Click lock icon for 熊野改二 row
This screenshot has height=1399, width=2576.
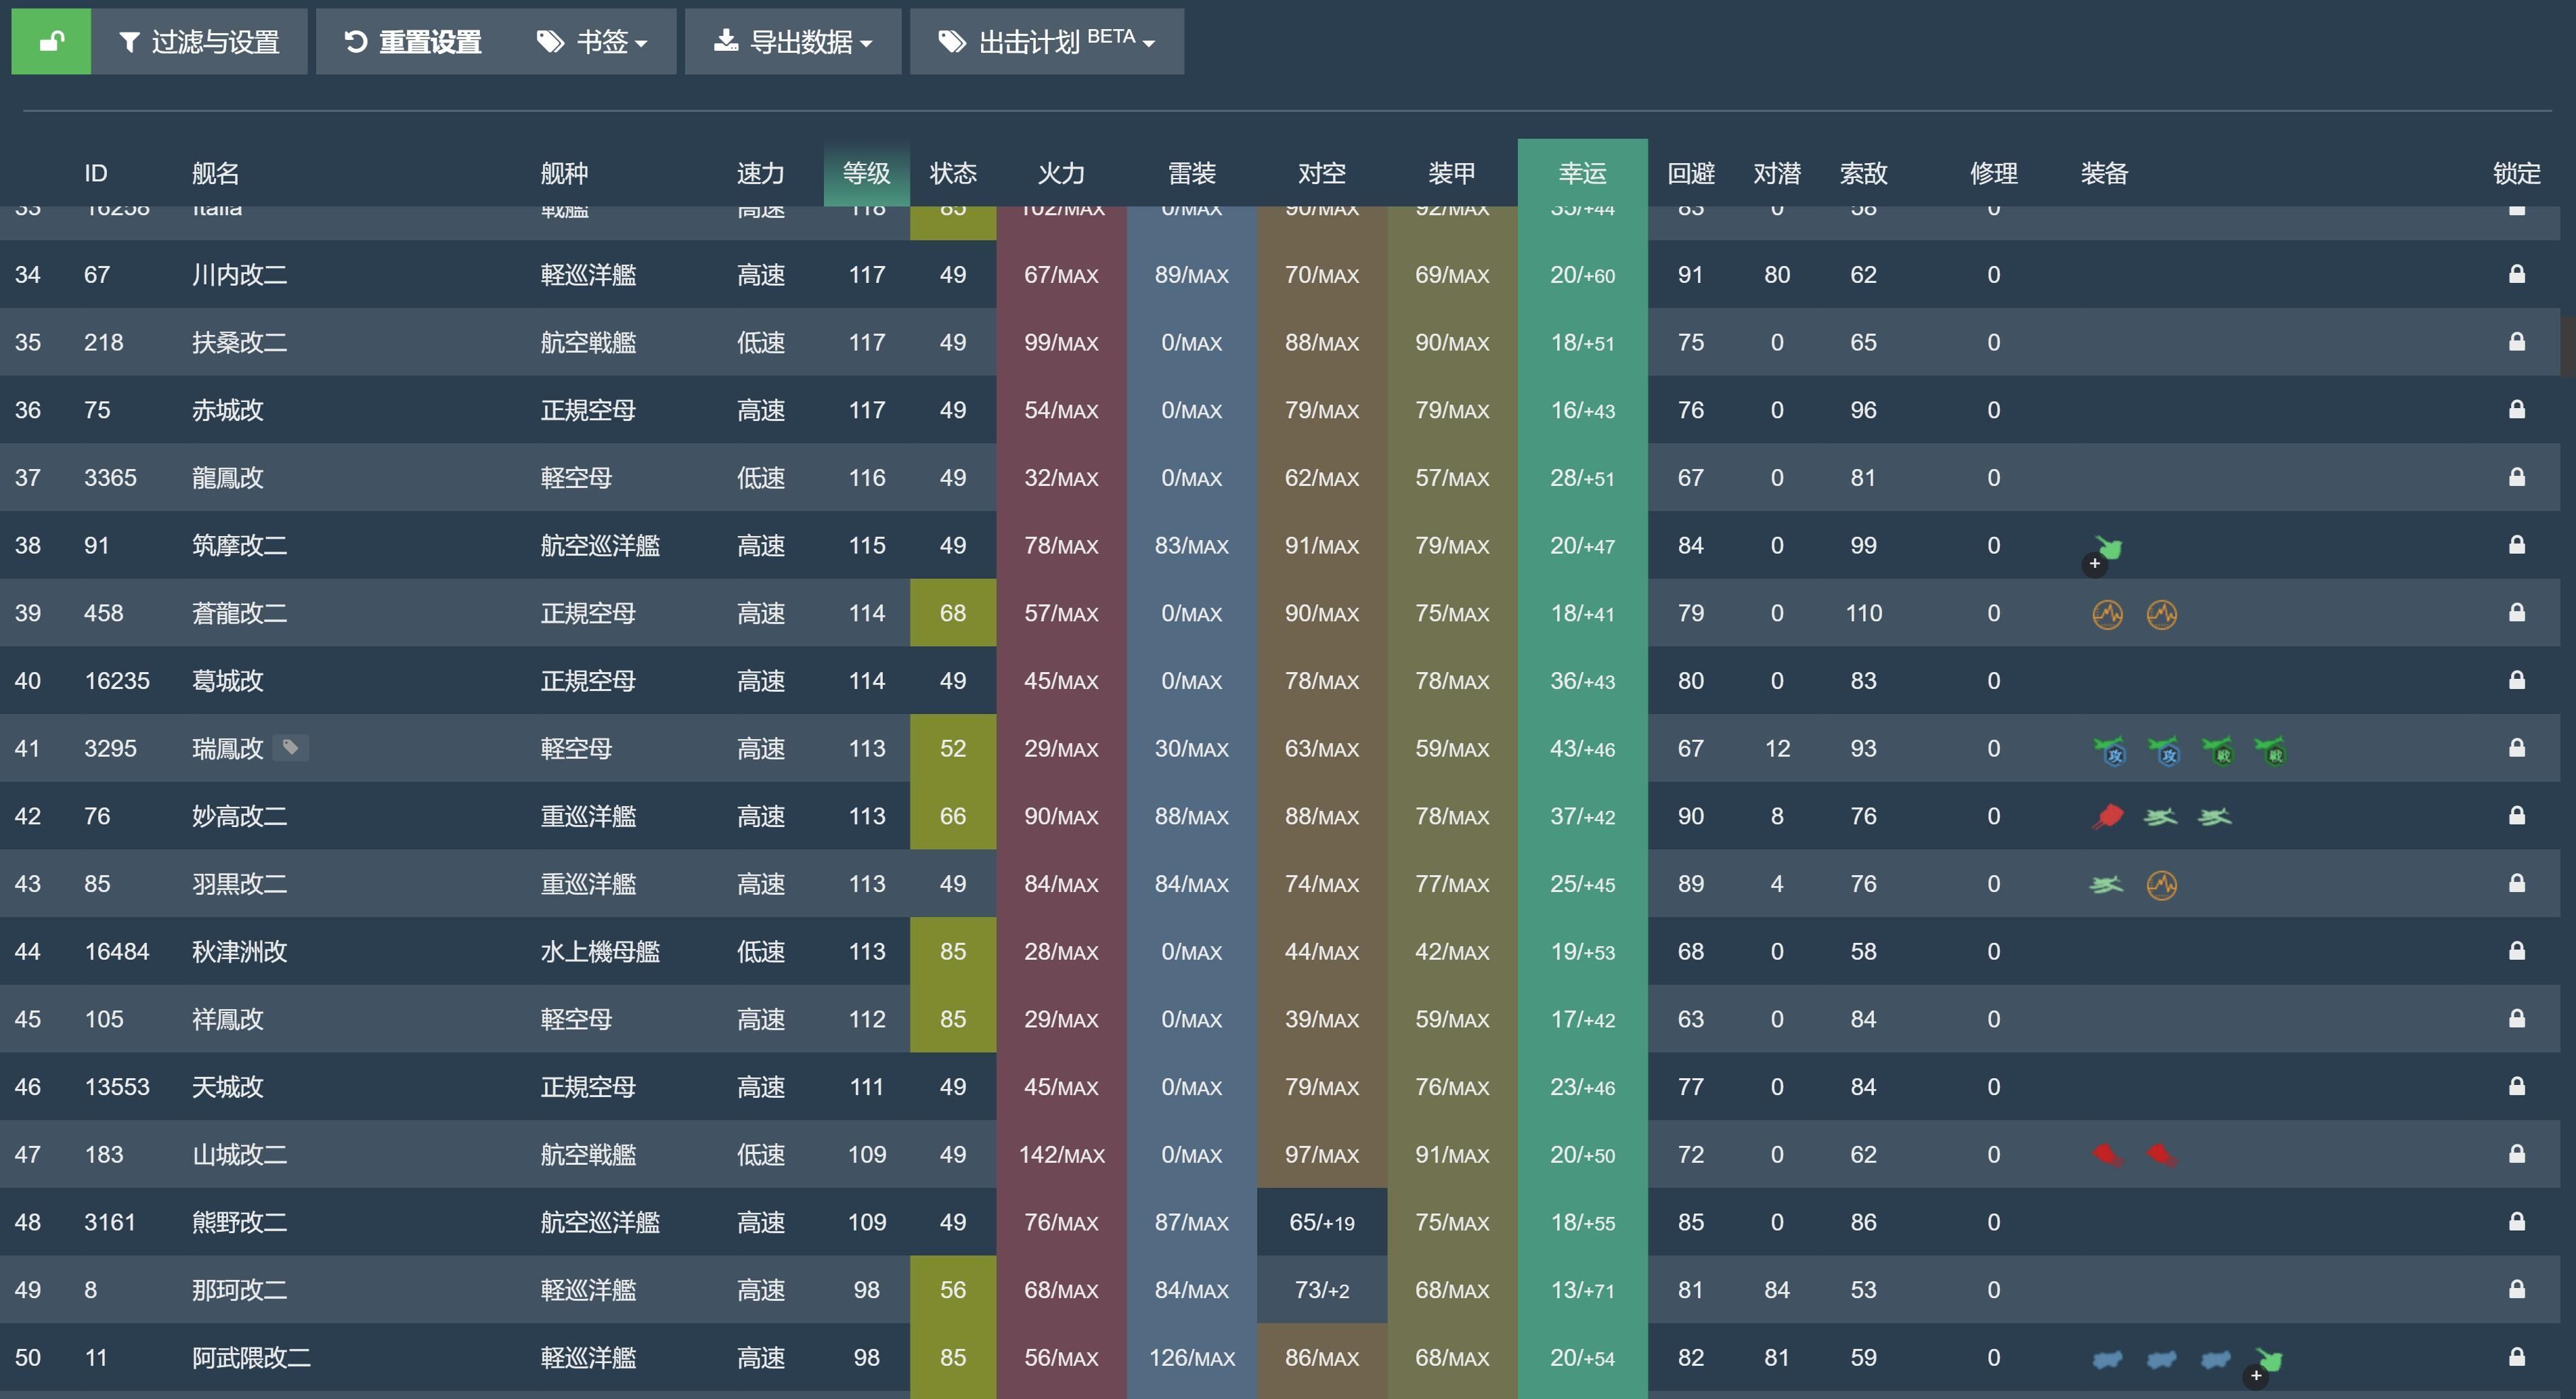(2516, 1221)
